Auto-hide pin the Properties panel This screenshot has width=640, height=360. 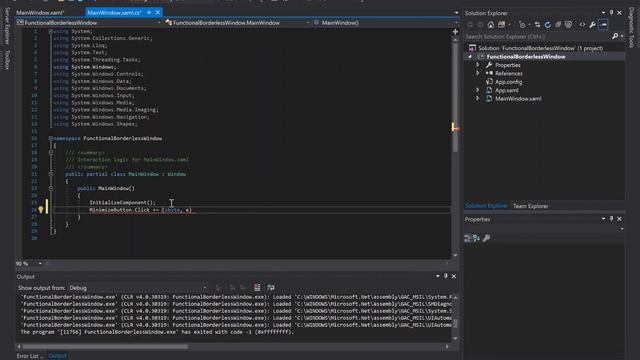611,219
